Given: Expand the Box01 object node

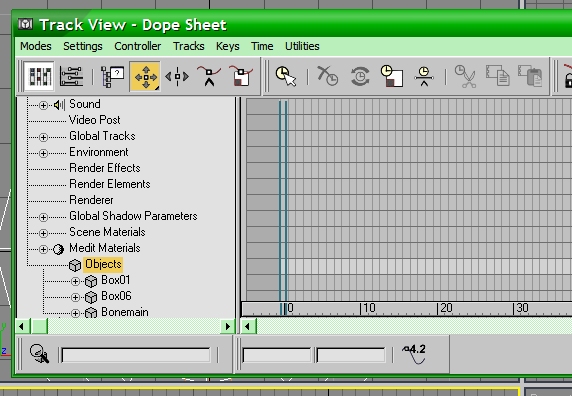Looking at the screenshot, I should [x=75, y=282].
